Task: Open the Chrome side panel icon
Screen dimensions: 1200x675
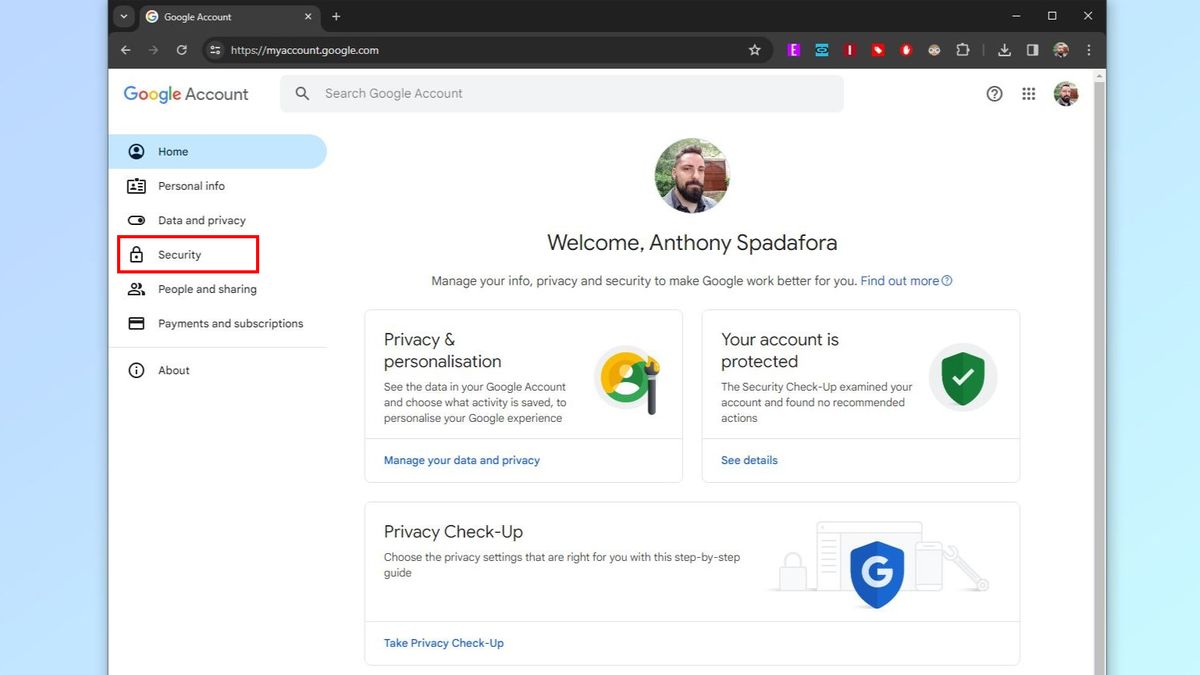Action: tap(1032, 49)
